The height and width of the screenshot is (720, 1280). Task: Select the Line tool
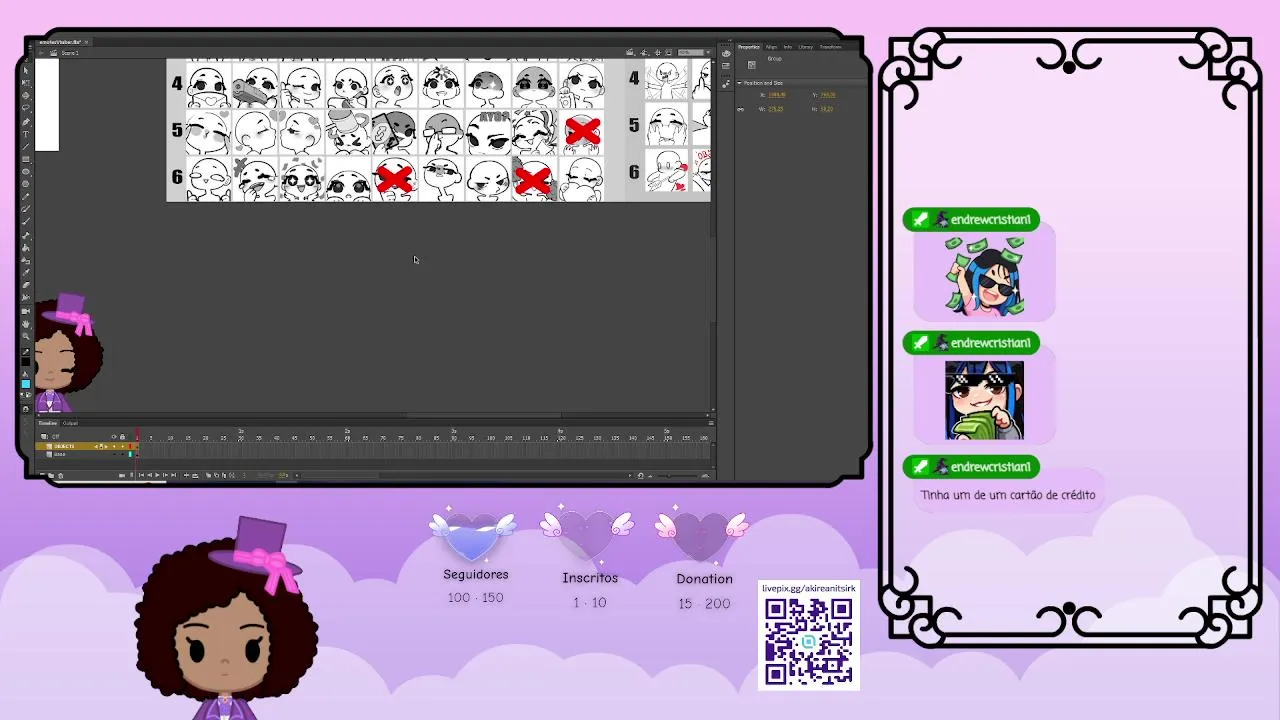click(x=26, y=146)
